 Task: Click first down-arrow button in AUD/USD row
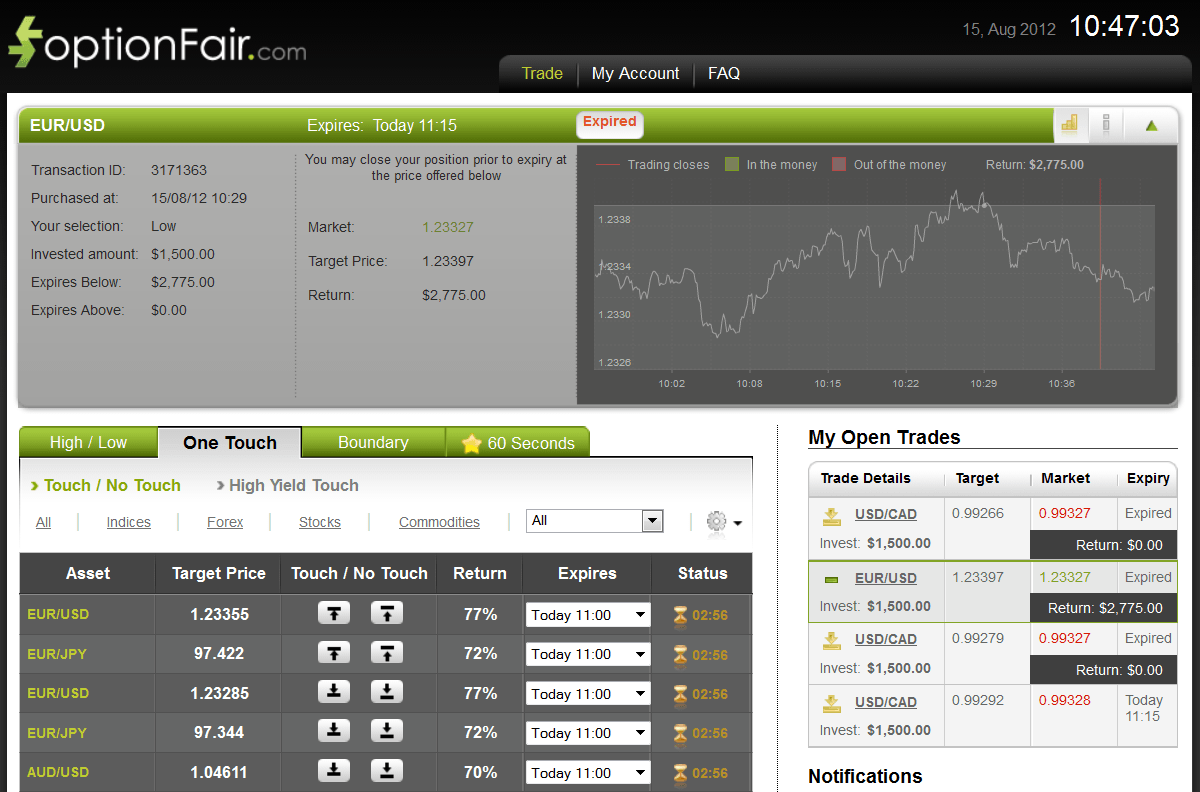pos(334,771)
